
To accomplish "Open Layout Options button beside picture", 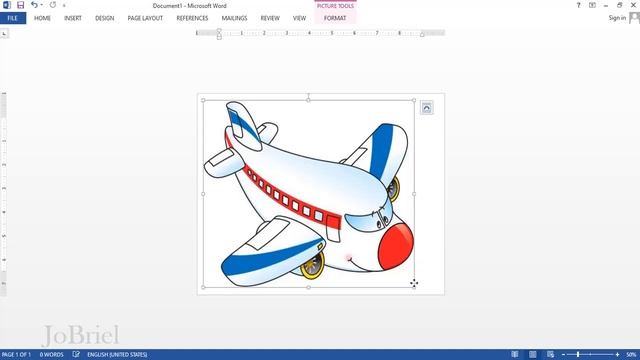I will (x=427, y=108).
